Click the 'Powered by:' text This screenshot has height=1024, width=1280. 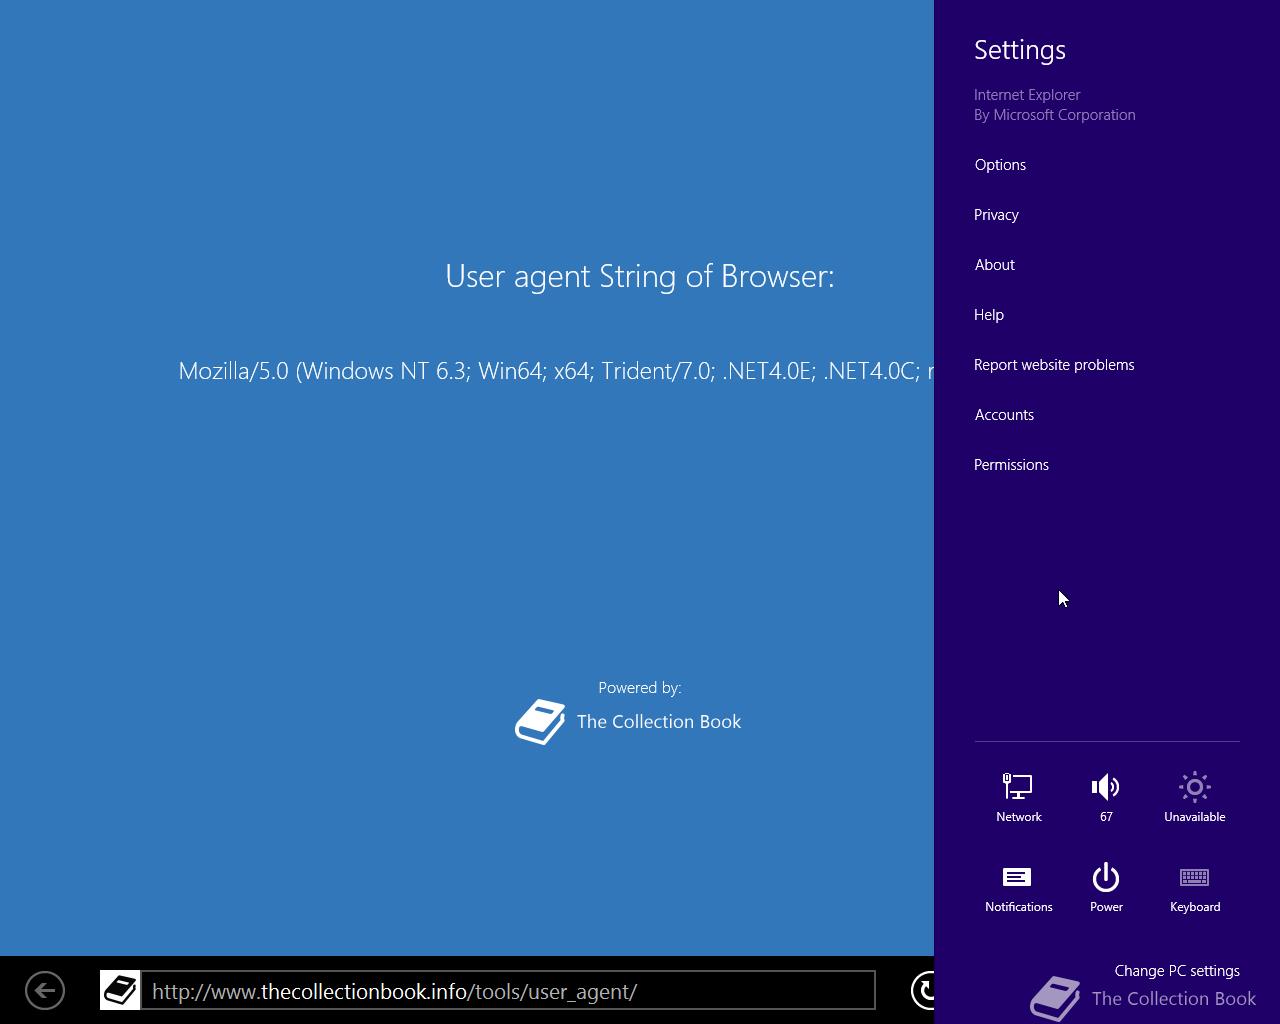(640, 688)
